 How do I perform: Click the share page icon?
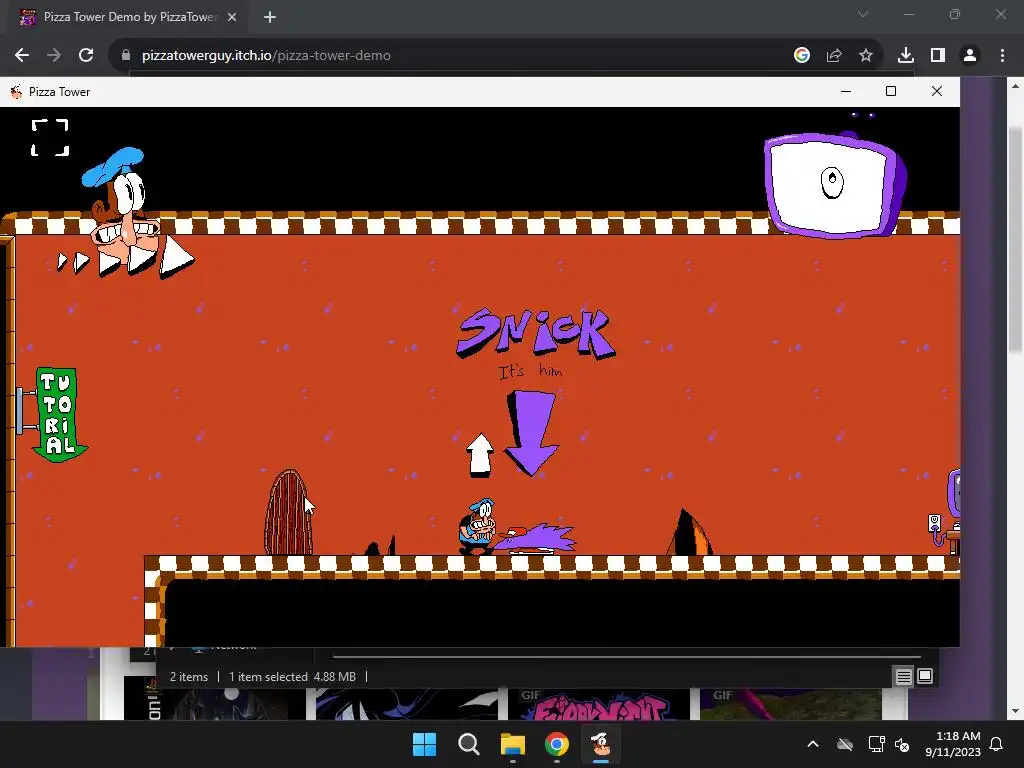(x=834, y=56)
